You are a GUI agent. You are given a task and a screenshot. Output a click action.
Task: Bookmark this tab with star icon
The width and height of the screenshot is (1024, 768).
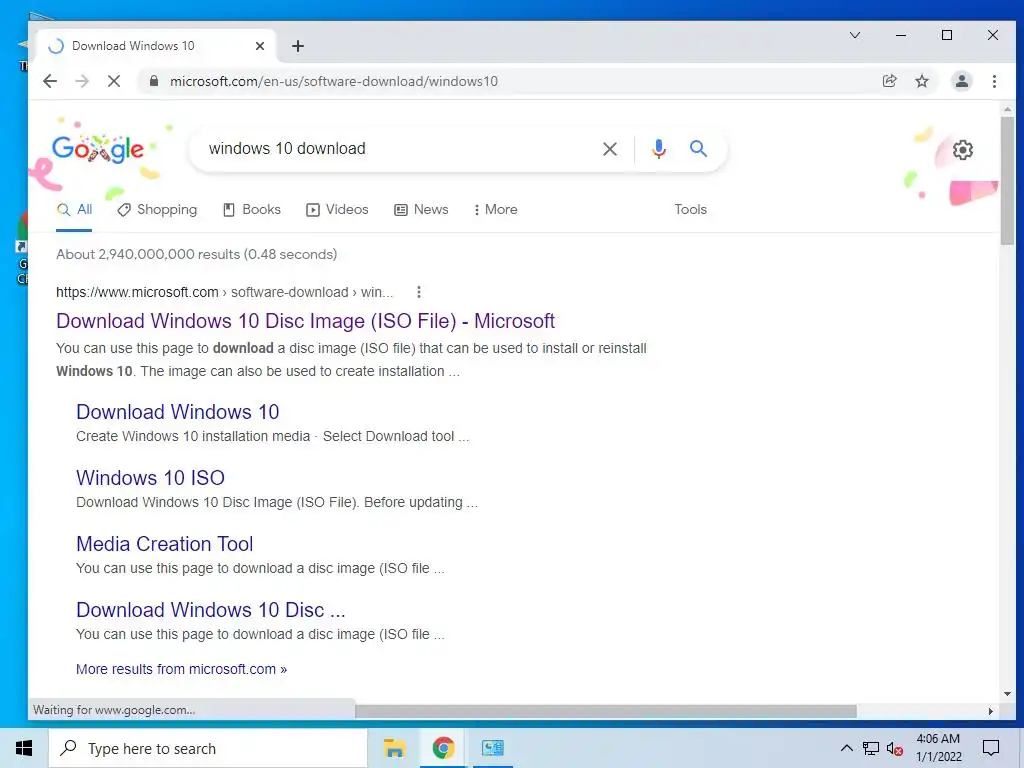pyautogui.click(x=921, y=81)
